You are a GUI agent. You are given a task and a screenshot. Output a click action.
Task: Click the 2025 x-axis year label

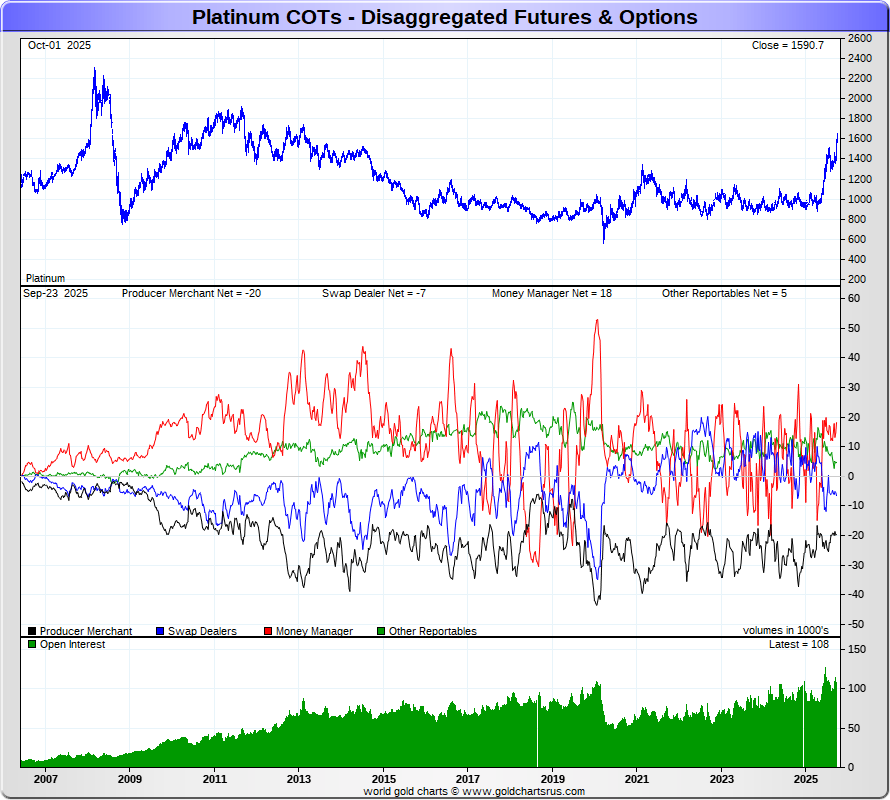[805, 779]
